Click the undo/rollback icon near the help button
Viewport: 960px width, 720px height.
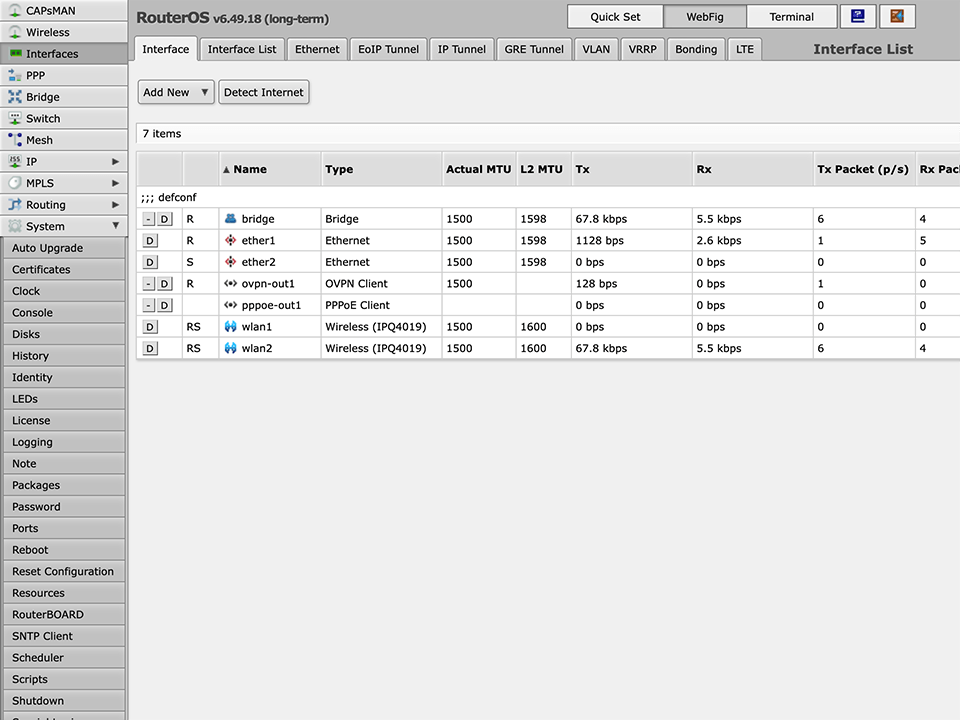point(897,16)
